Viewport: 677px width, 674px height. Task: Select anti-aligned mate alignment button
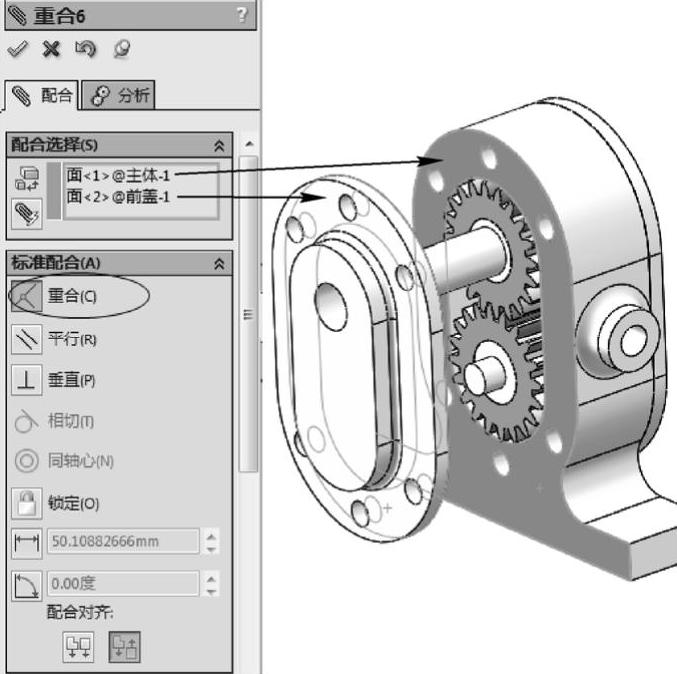click(124, 646)
